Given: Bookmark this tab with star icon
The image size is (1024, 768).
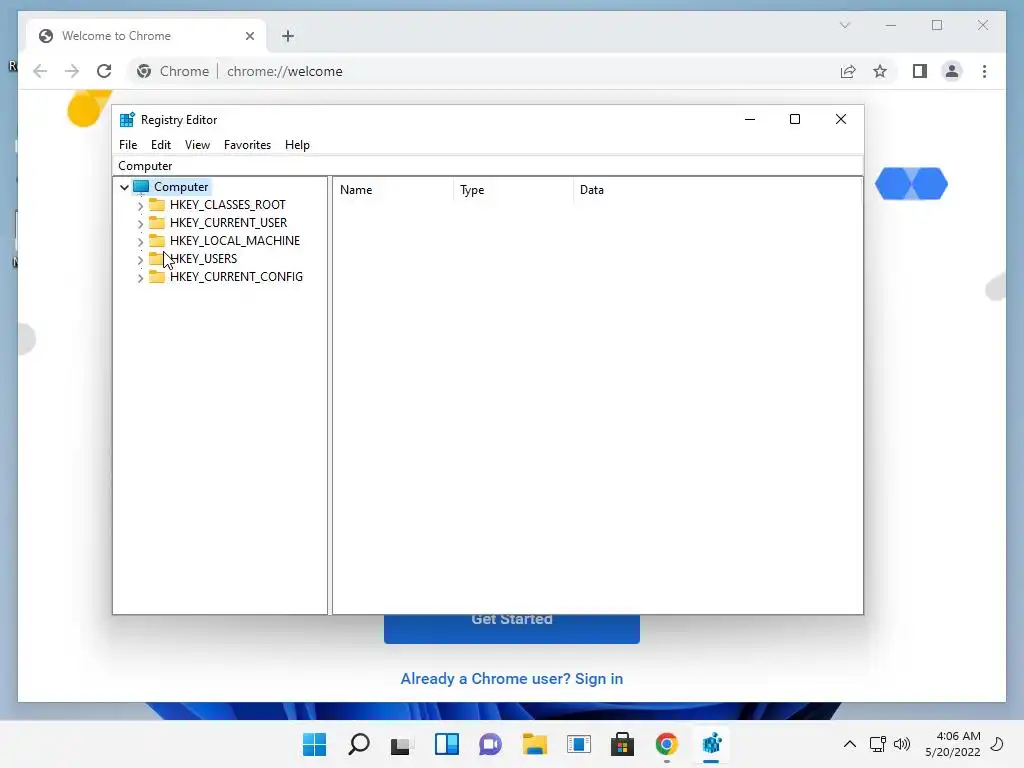Looking at the screenshot, I should click(x=880, y=71).
